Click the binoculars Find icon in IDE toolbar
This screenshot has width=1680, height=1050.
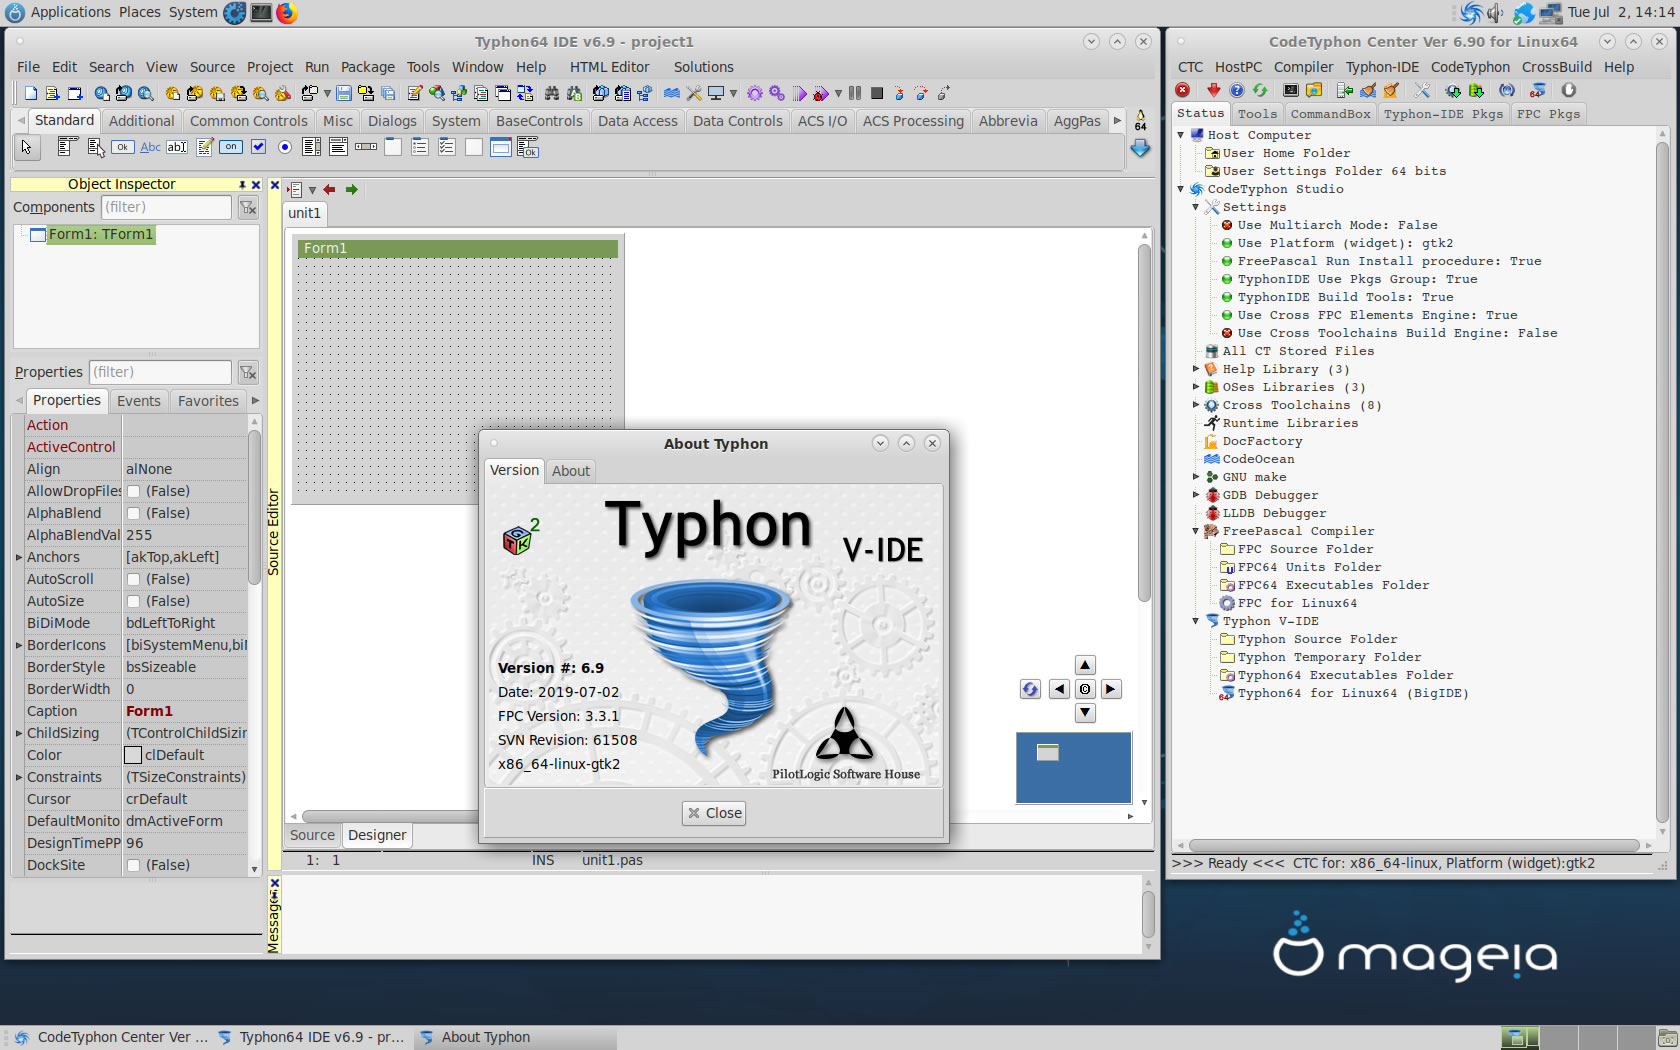pyautogui.click(x=551, y=93)
